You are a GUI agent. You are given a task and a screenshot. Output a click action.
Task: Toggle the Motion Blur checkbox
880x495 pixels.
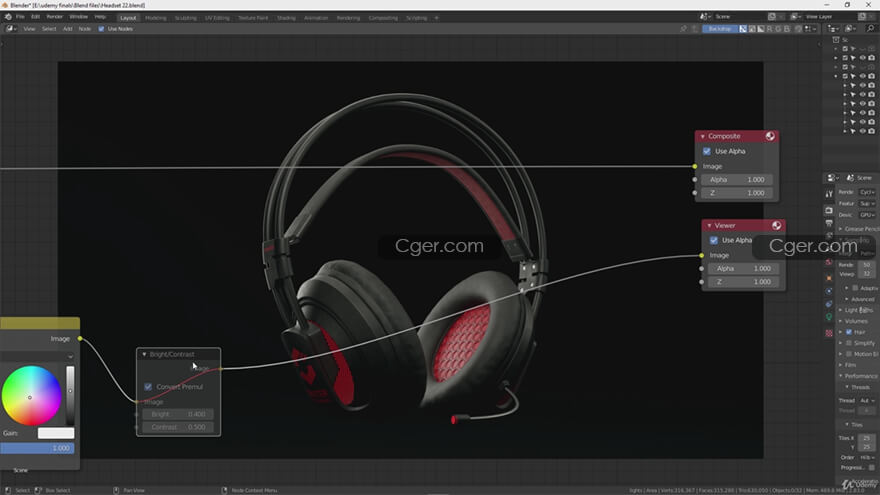(849, 354)
